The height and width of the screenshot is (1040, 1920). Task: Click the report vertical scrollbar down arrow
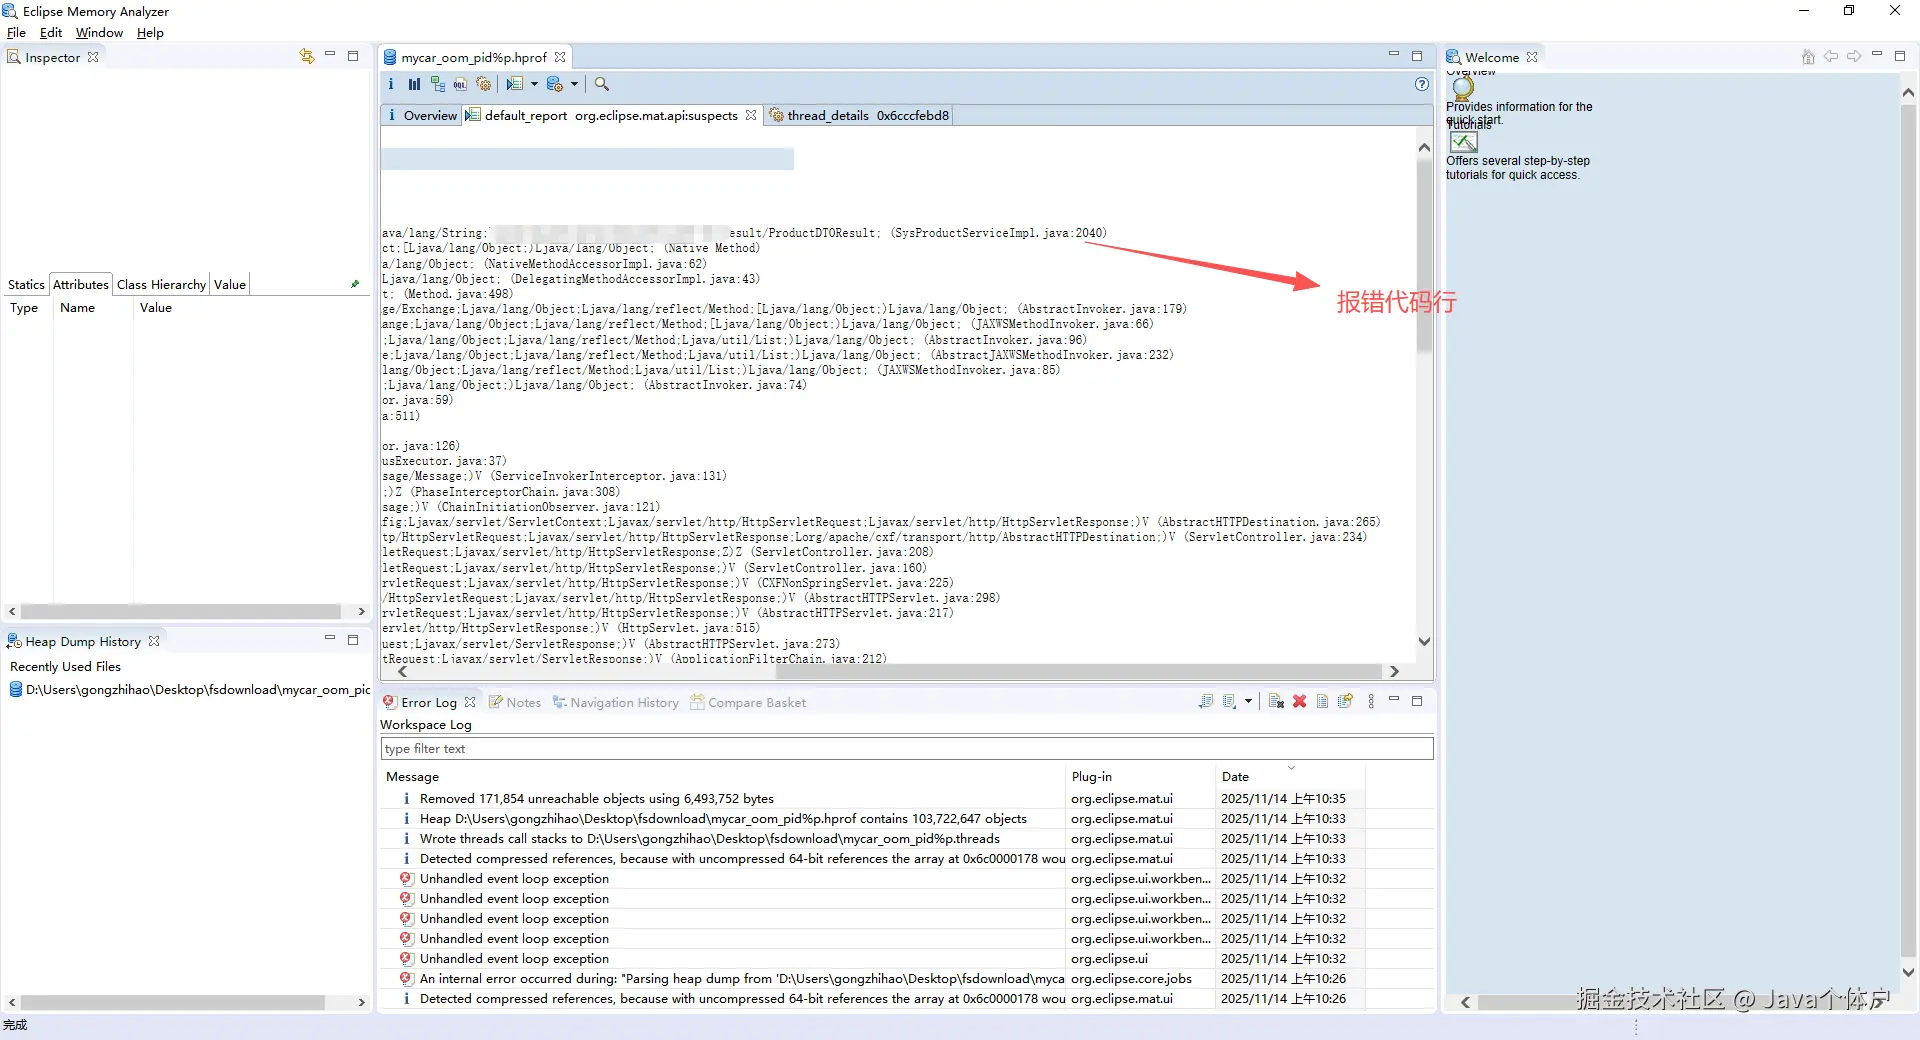(x=1424, y=642)
